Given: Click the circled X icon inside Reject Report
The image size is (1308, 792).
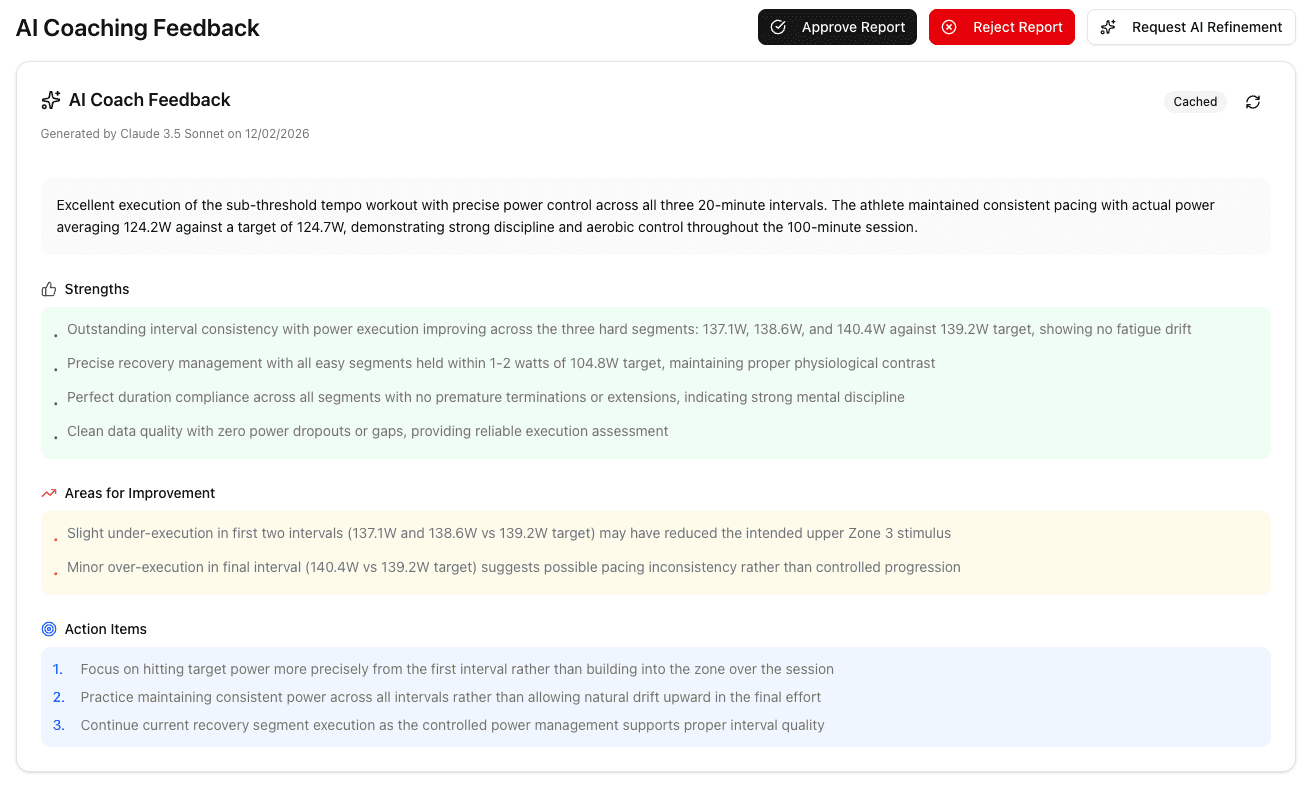Looking at the screenshot, I should click(948, 27).
